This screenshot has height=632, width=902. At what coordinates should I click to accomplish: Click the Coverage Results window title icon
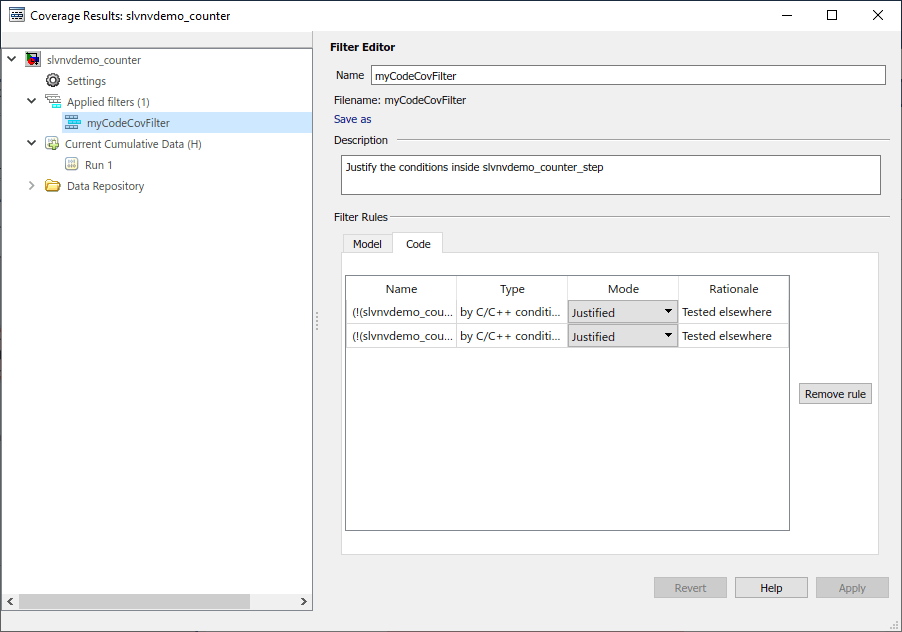coord(16,16)
